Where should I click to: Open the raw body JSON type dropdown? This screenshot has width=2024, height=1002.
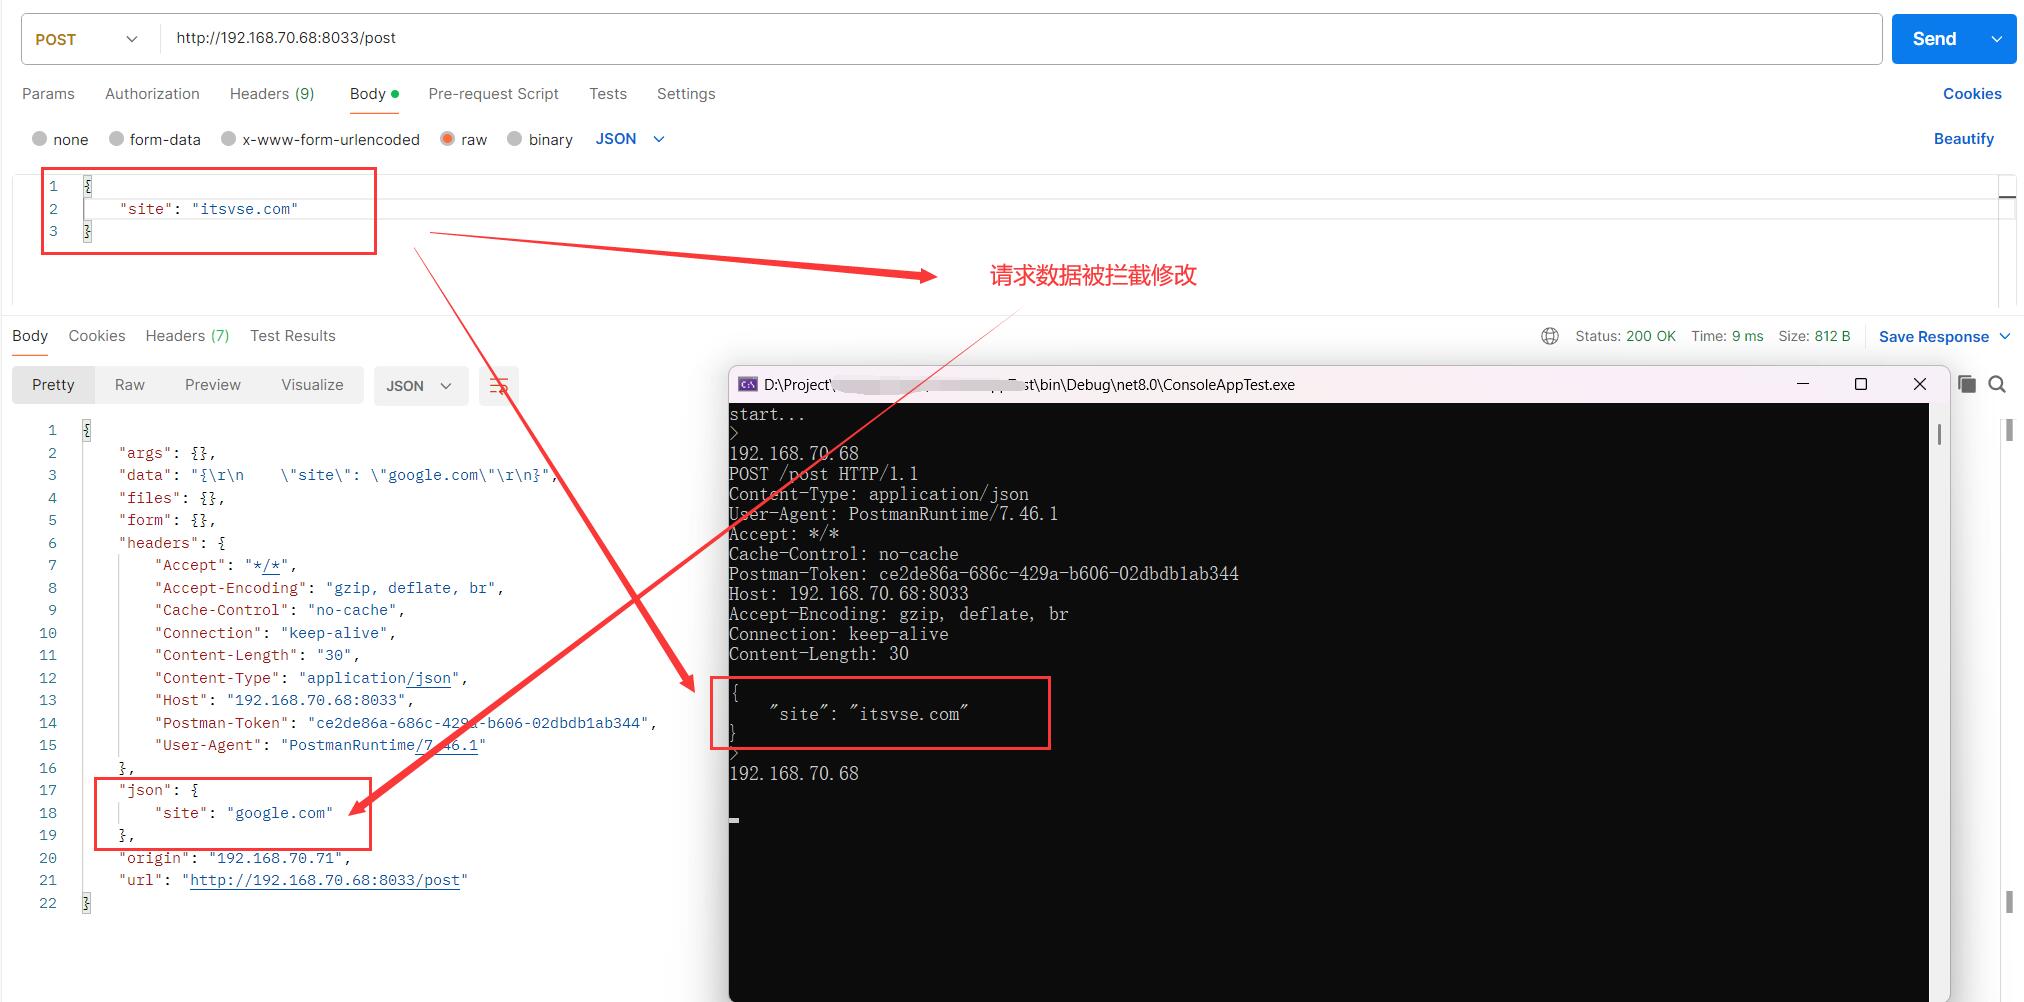[x=630, y=139]
